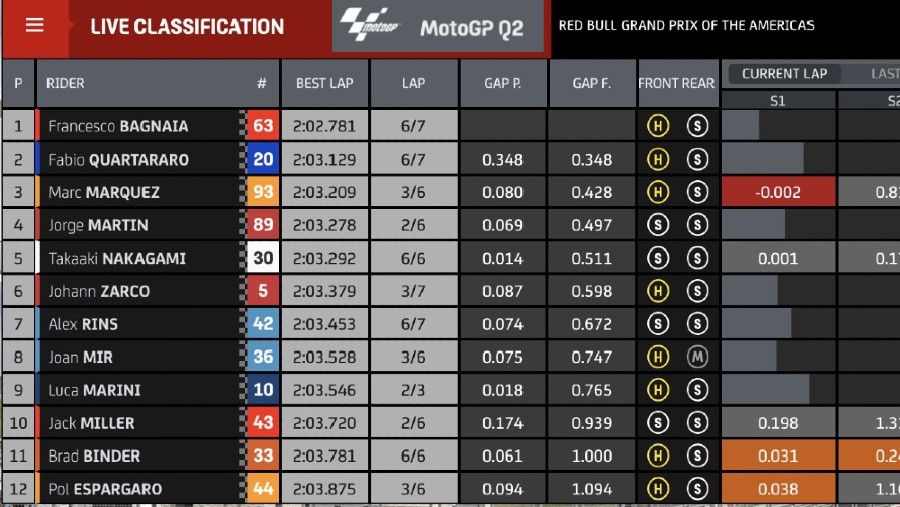900x507 pixels.
Task: Click the Gap F. column header
Action: tap(592, 83)
